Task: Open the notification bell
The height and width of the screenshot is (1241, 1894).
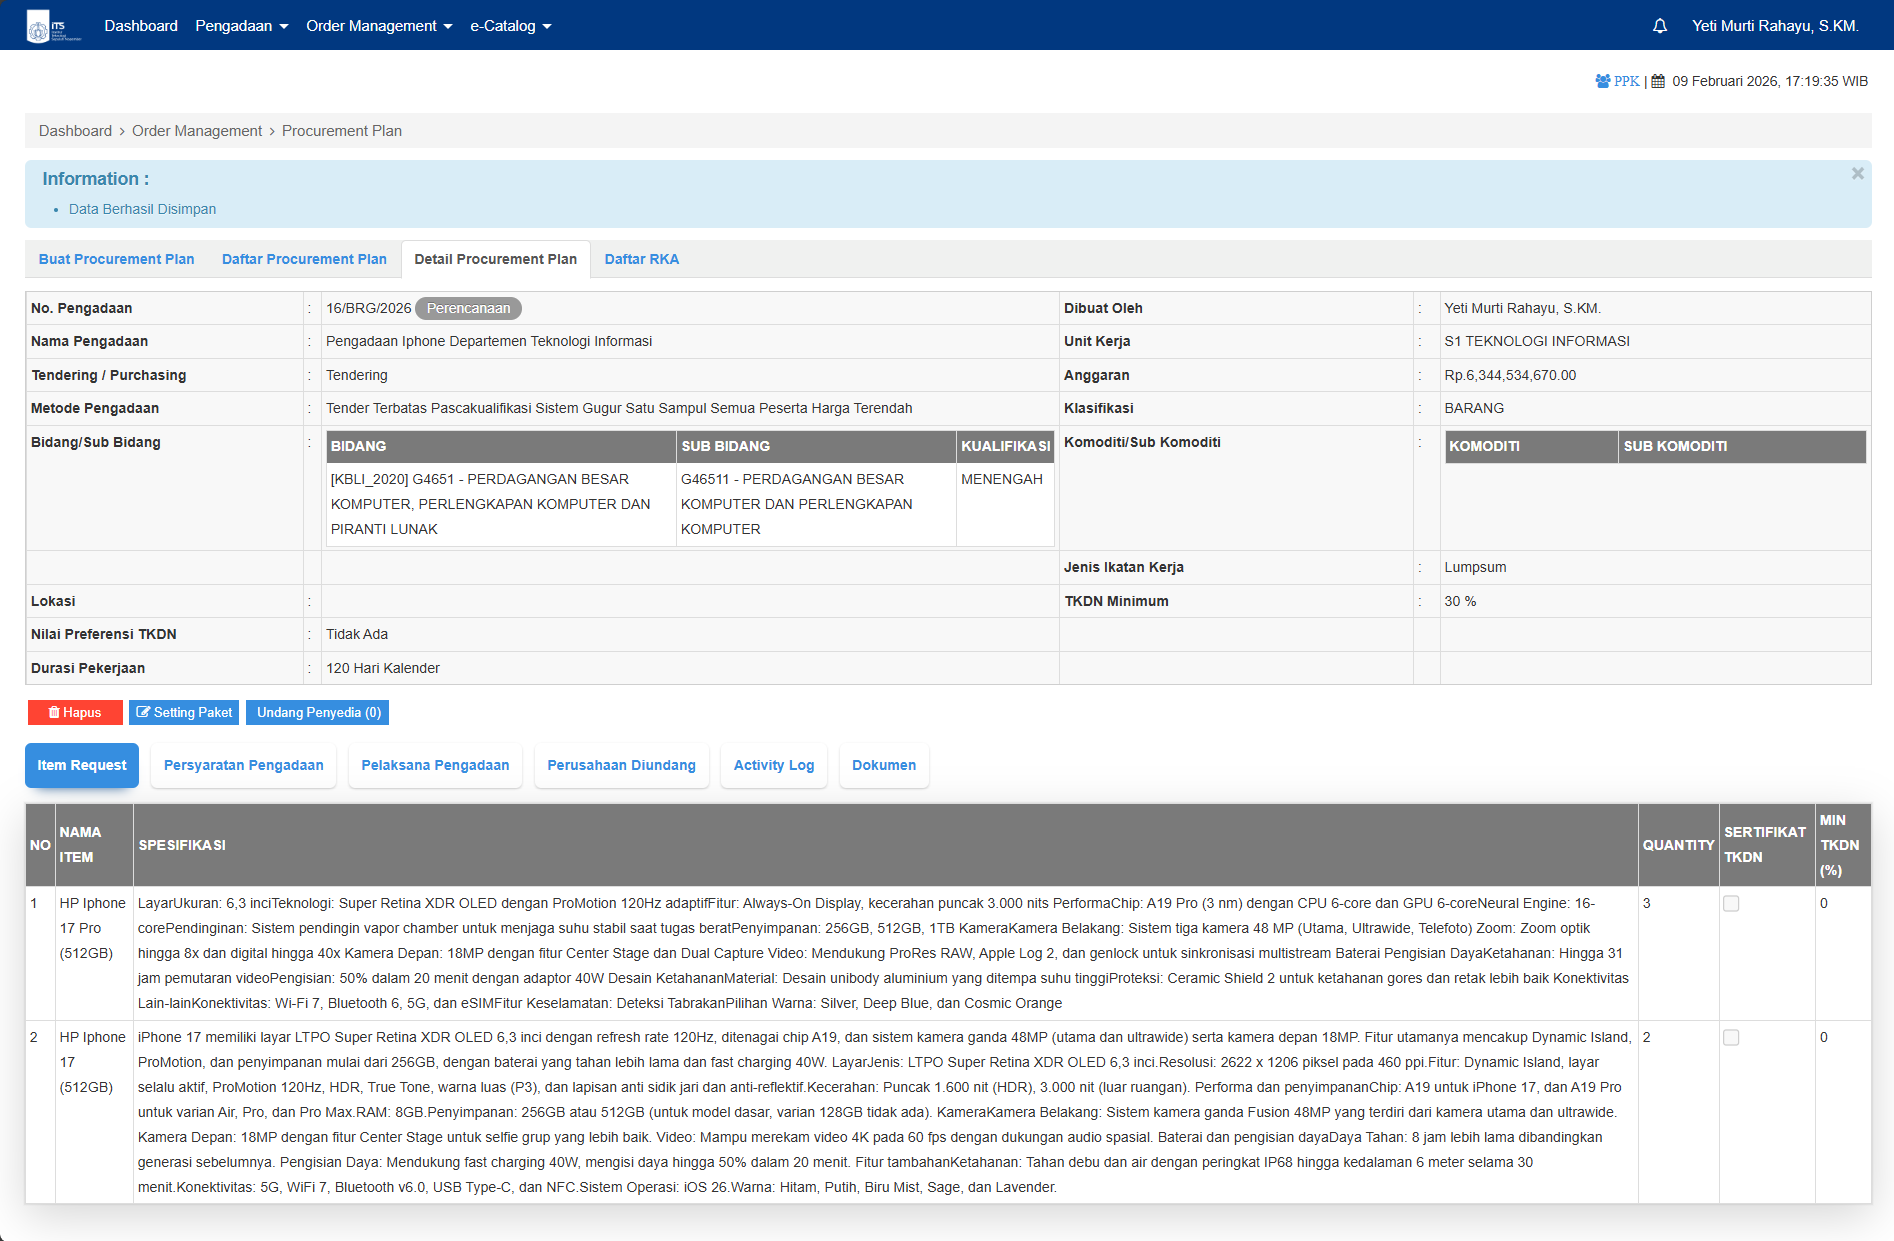Action: [x=1660, y=26]
